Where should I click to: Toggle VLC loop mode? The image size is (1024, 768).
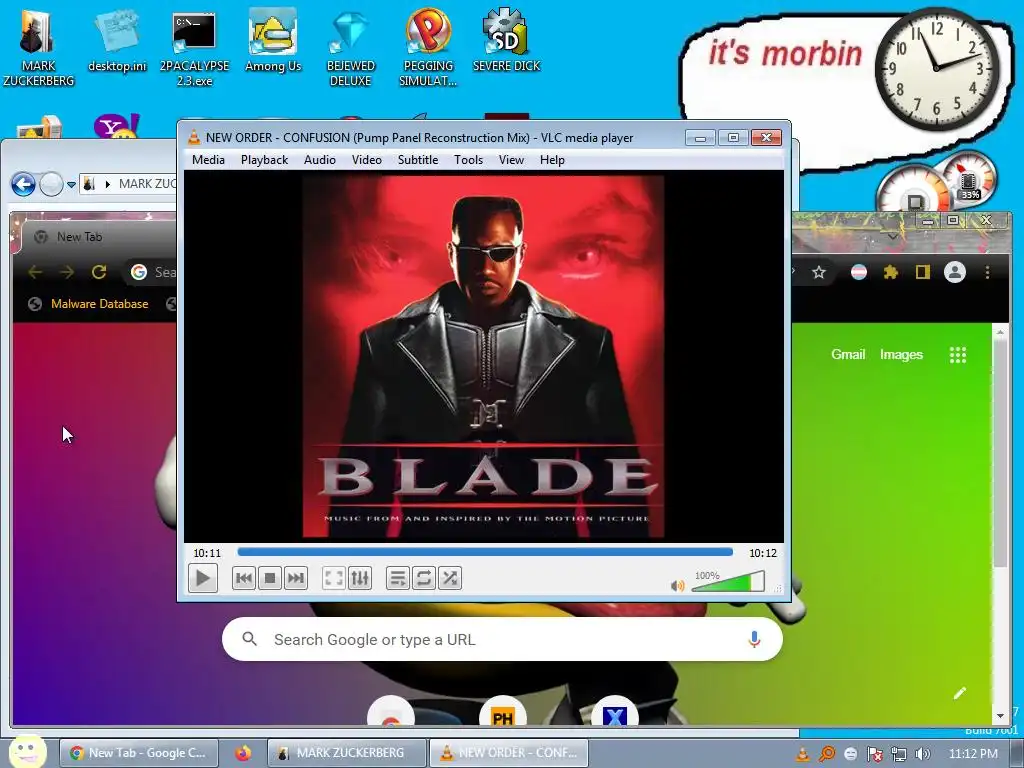click(424, 578)
